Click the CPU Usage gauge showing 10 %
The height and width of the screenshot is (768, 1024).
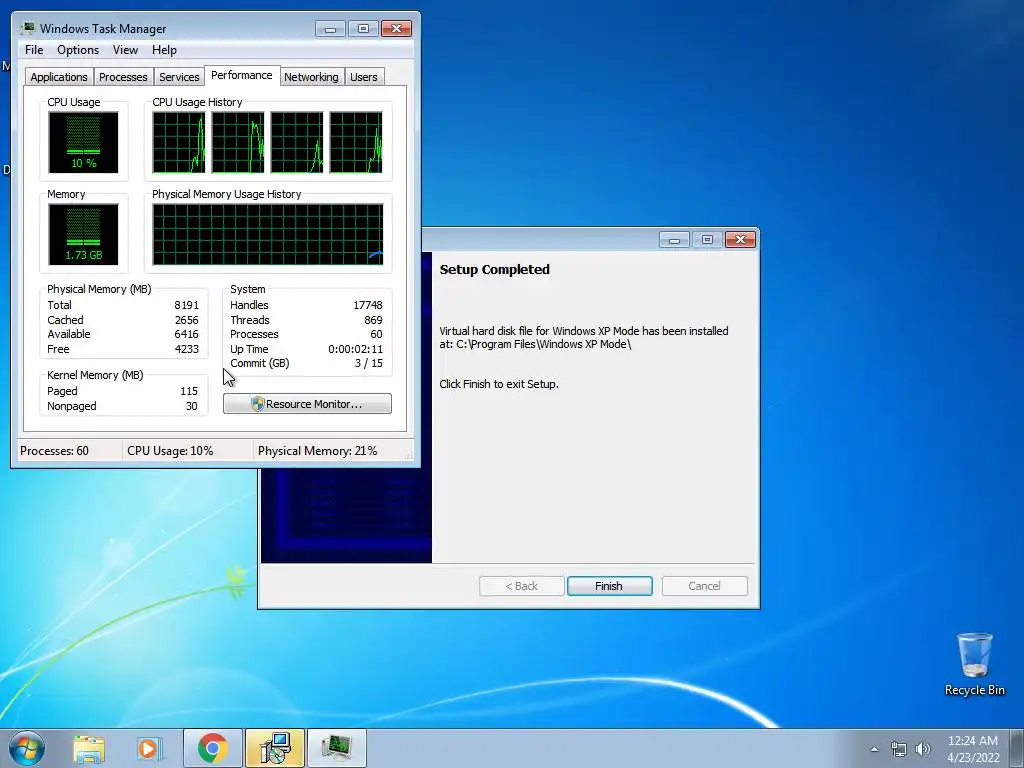[x=83, y=142]
